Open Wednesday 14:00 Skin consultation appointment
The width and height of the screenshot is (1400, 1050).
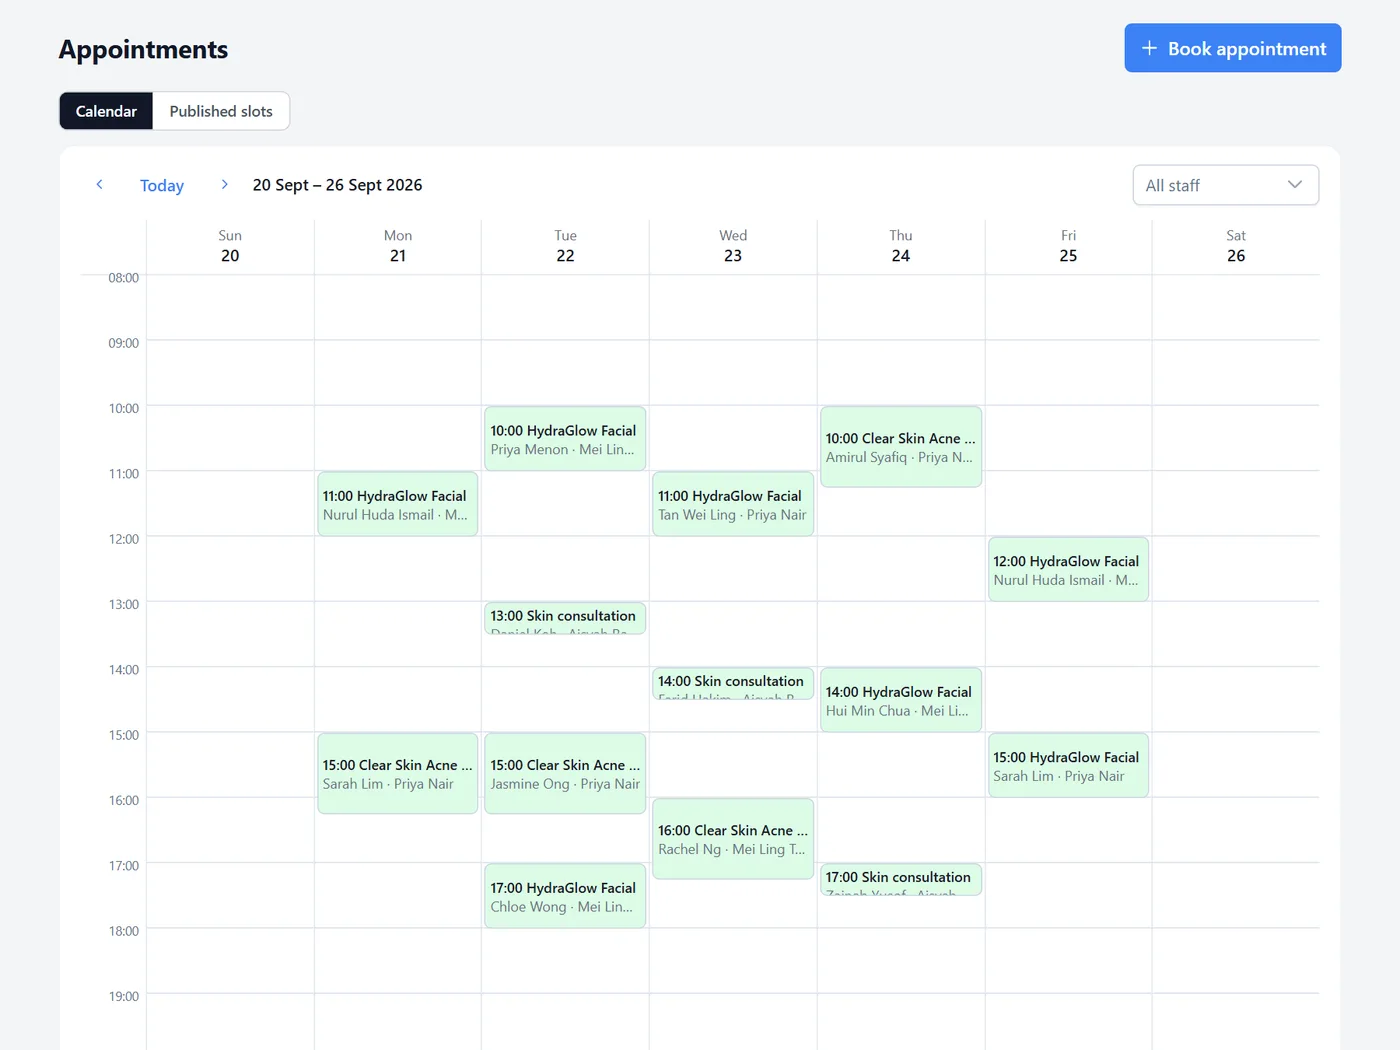pyautogui.click(x=733, y=683)
